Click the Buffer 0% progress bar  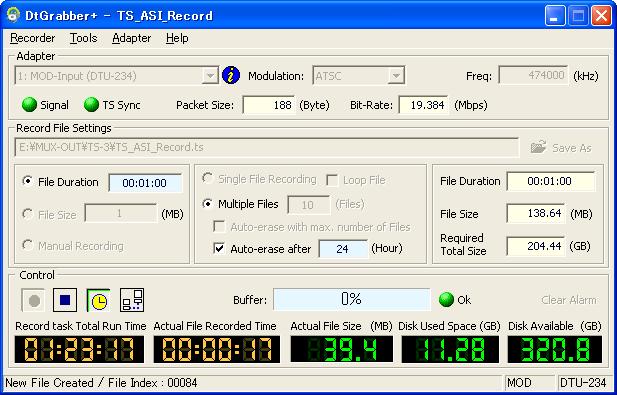[x=352, y=299]
